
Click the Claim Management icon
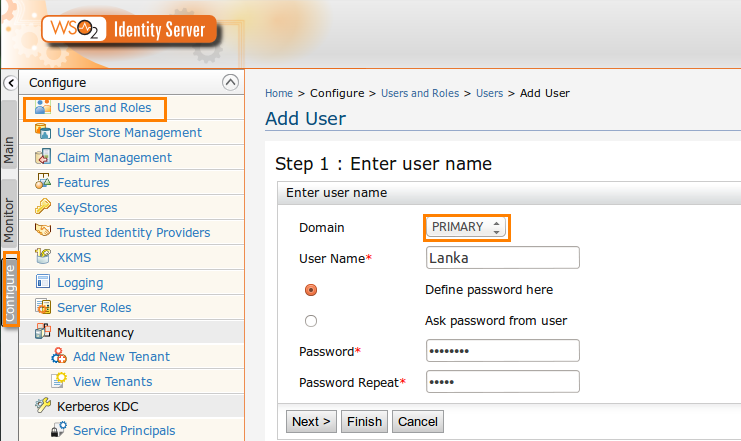point(43,157)
